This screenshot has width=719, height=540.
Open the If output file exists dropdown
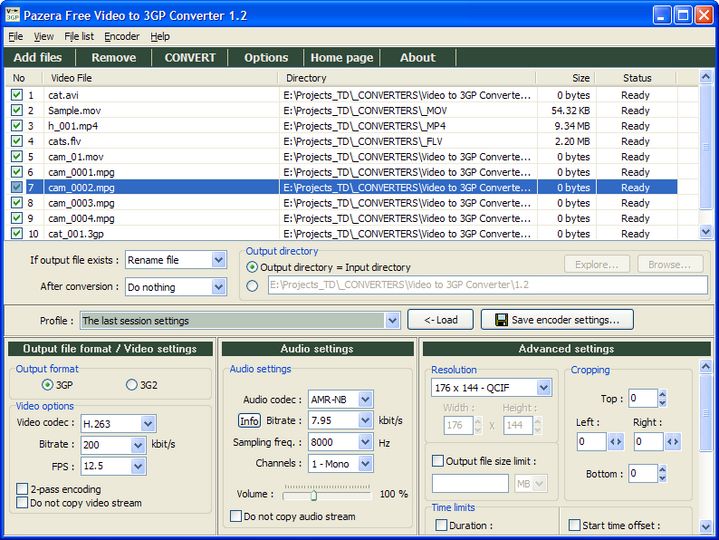coord(219,260)
